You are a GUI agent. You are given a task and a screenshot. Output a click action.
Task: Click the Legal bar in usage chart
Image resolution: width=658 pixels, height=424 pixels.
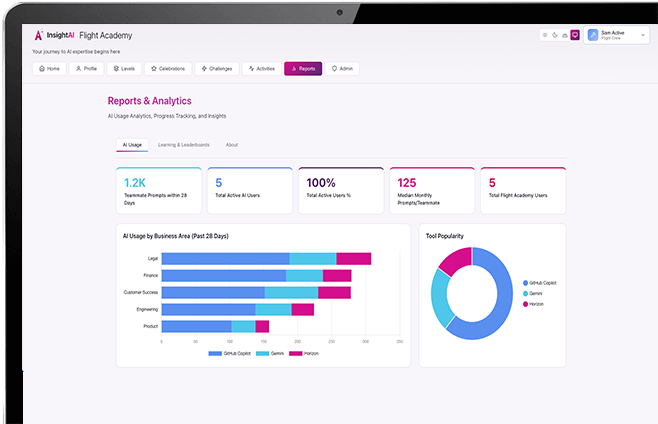point(265,259)
